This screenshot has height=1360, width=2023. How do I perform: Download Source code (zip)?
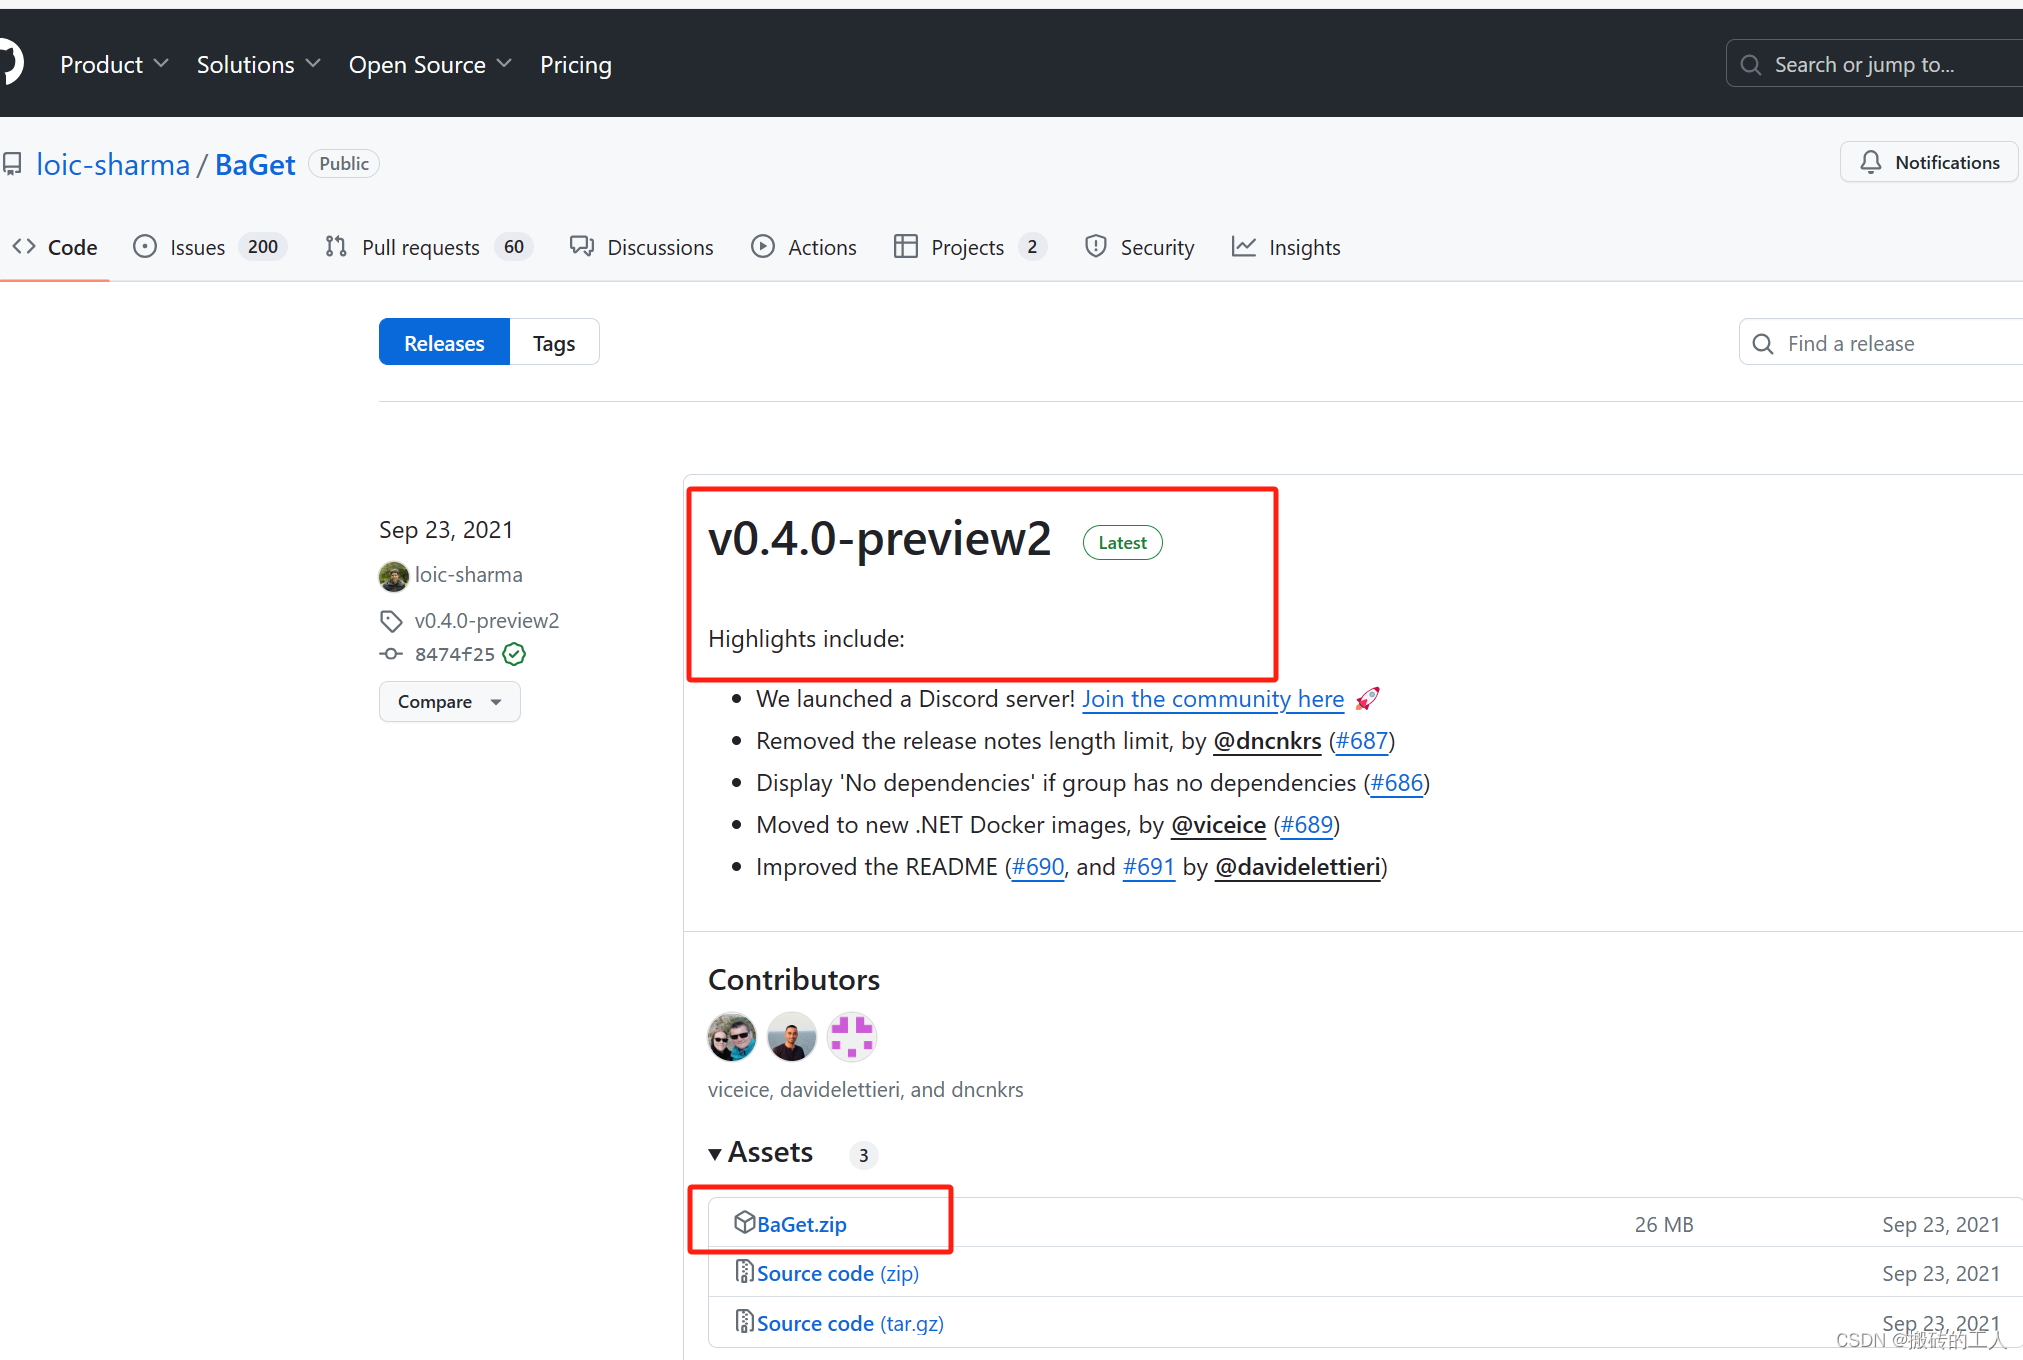point(837,1273)
